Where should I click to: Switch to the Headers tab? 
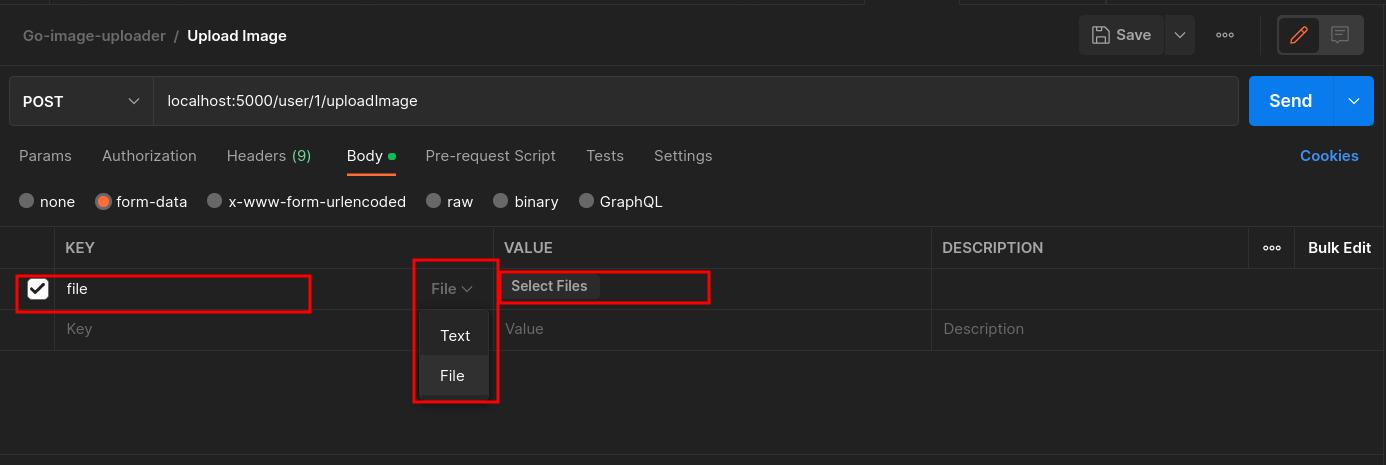coord(268,156)
